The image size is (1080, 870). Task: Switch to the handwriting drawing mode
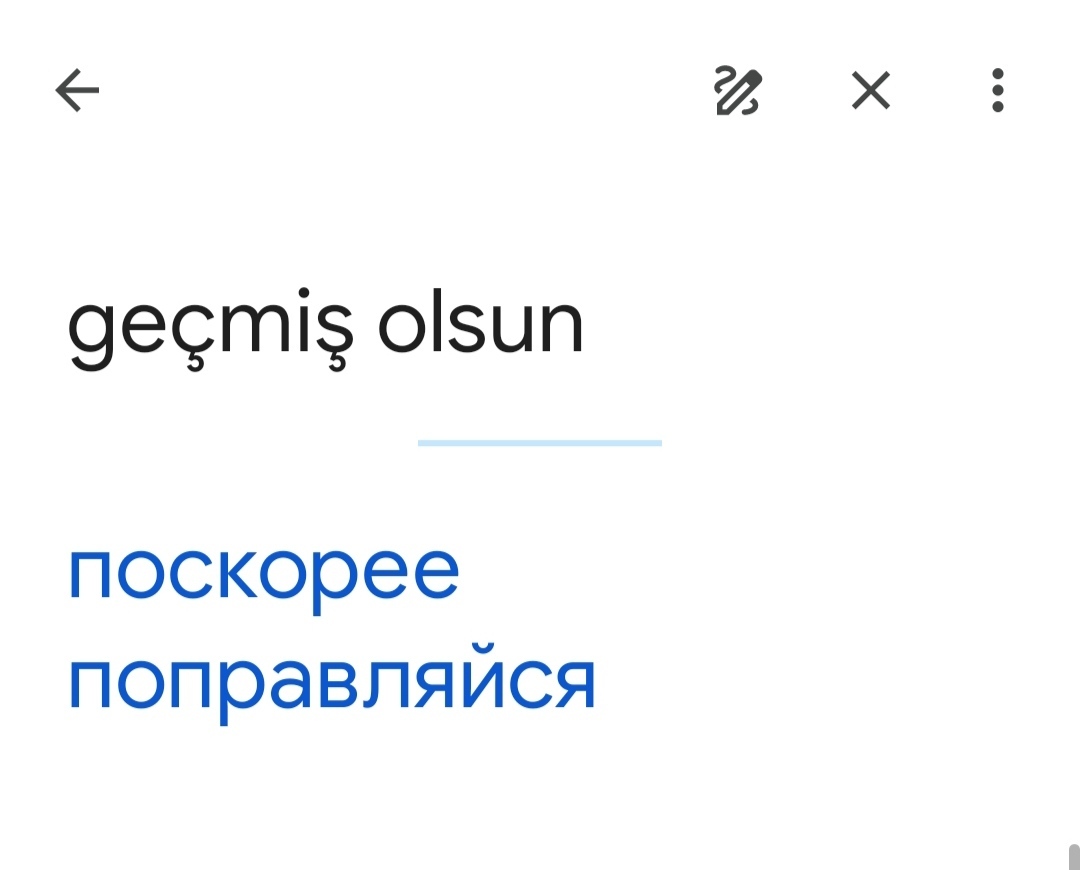pyautogui.click(x=738, y=92)
